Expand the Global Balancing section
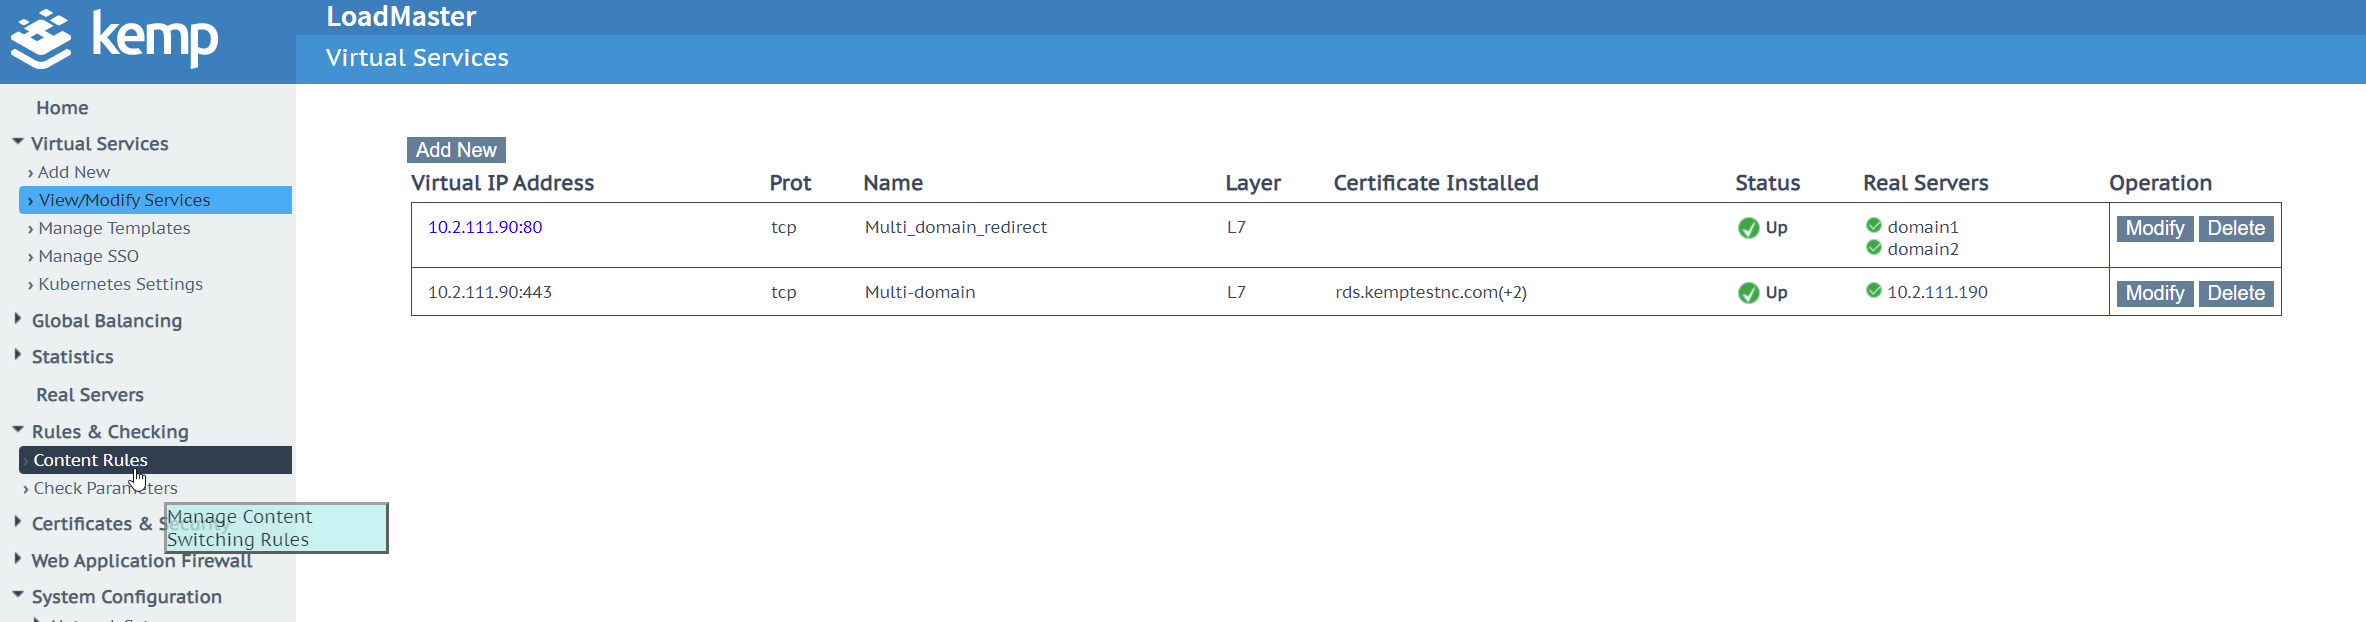The height and width of the screenshot is (622, 2366). (x=18, y=319)
